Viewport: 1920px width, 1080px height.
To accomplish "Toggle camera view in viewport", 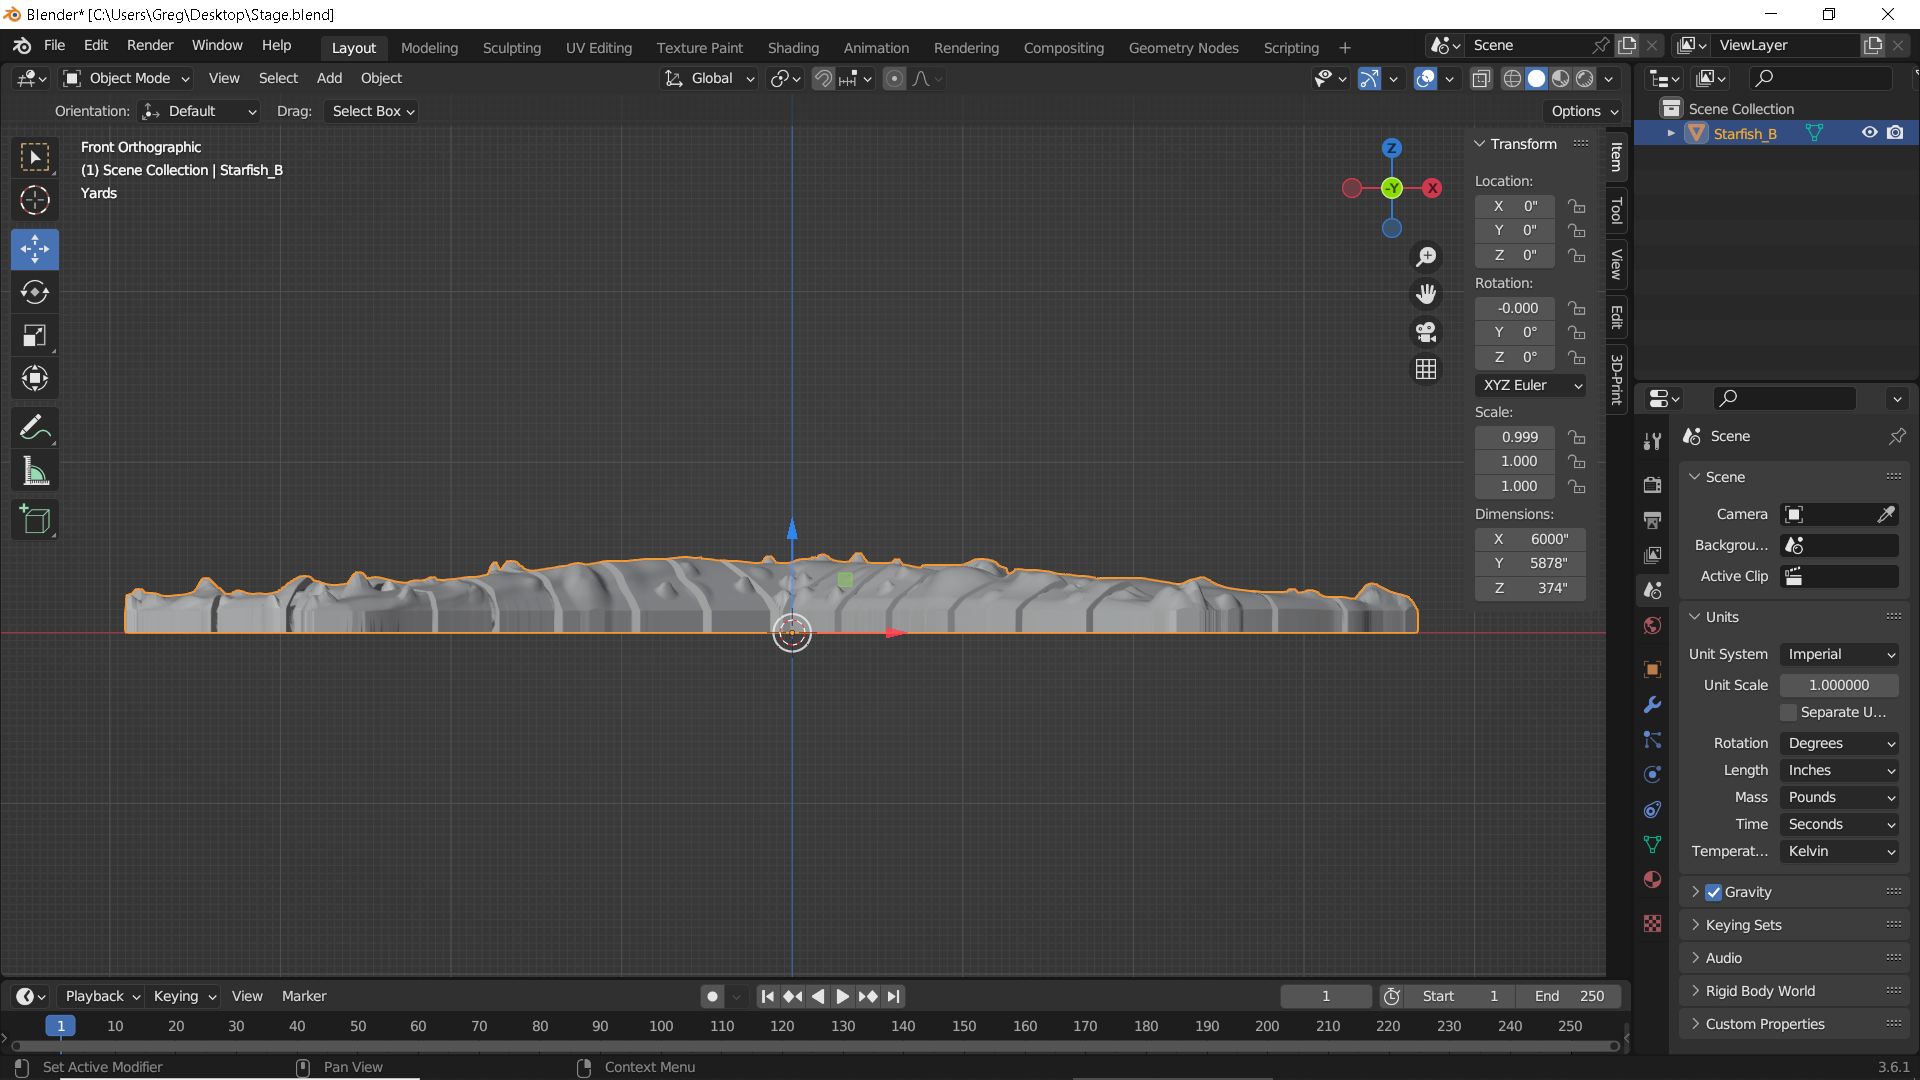I will (x=1426, y=331).
